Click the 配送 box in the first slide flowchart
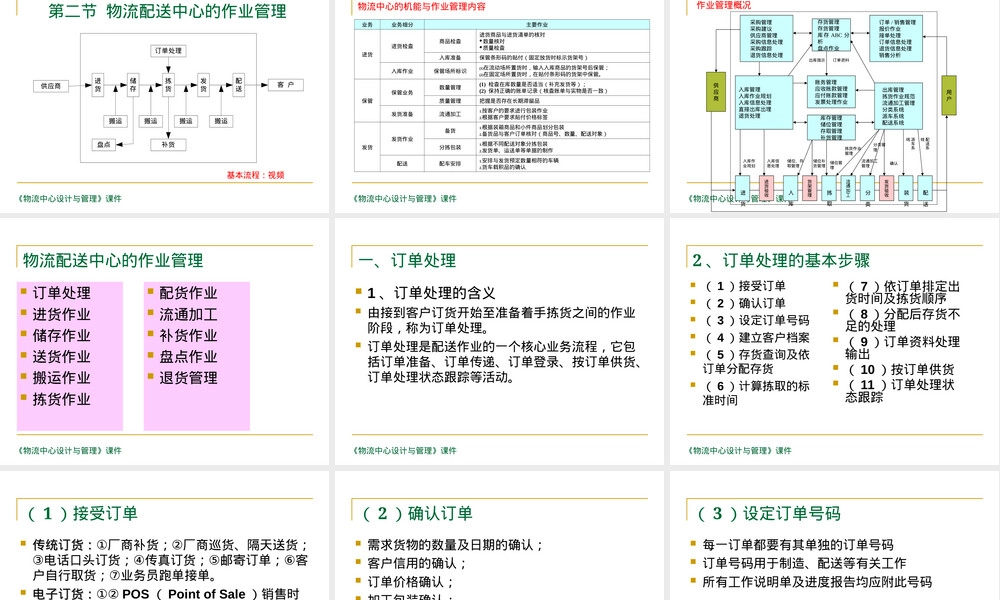 coord(239,85)
